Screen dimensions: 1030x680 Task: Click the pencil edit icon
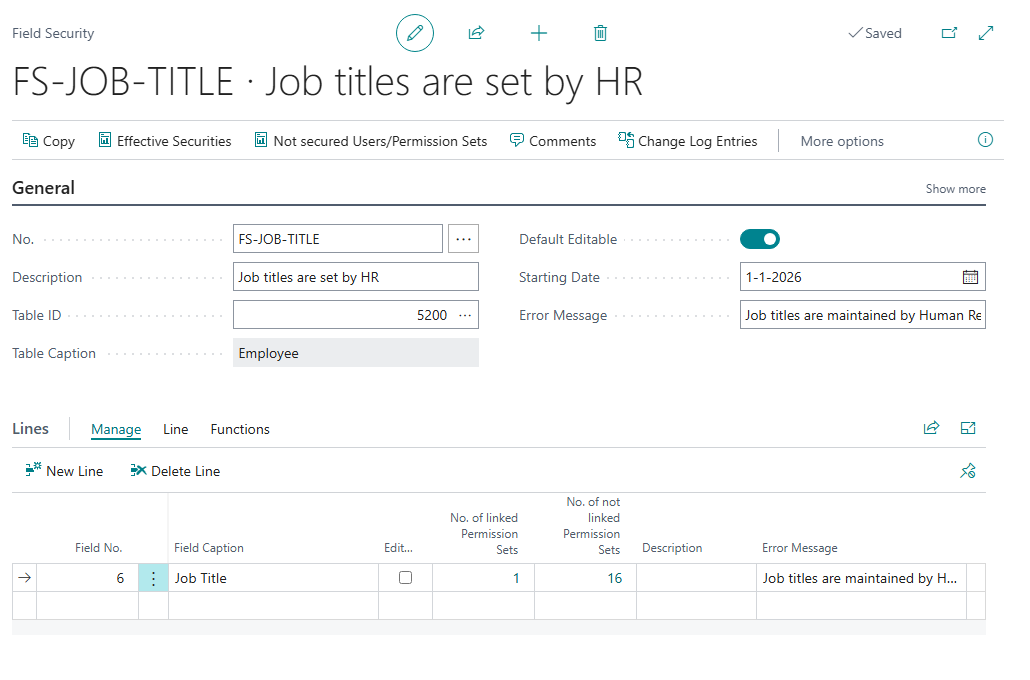click(x=414, y=33)
